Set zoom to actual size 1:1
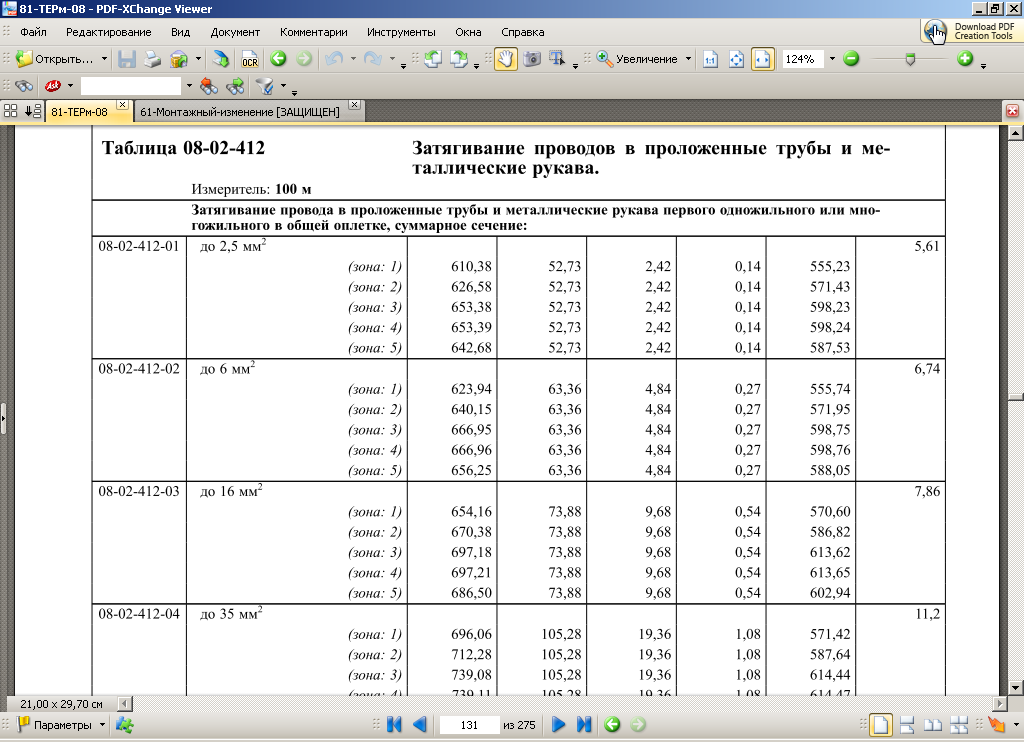1024x742 pixels. [x=711, y=59]
